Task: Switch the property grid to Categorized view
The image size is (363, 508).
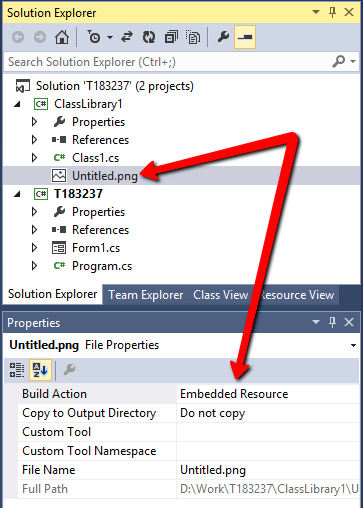Action: pos(17,370)
